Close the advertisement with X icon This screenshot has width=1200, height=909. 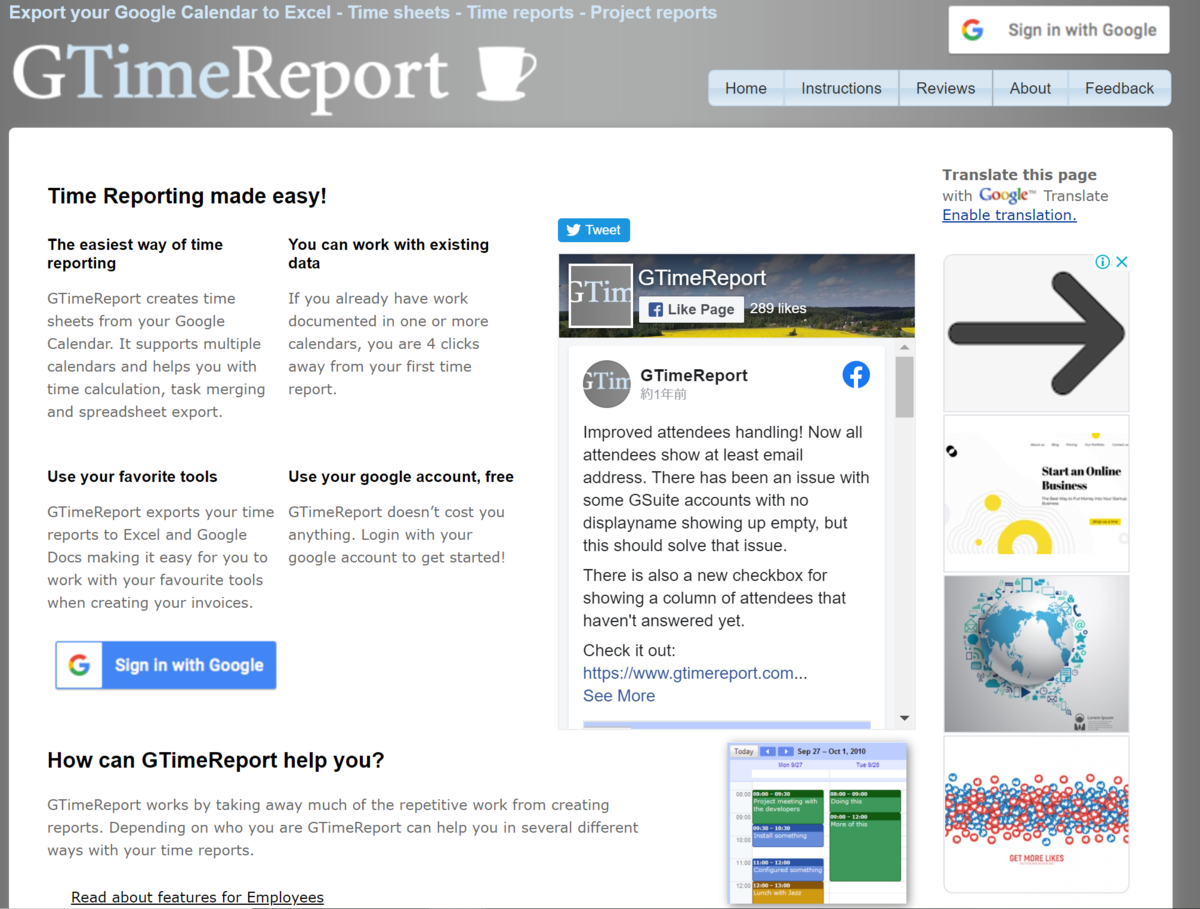tap(1121, 262)
